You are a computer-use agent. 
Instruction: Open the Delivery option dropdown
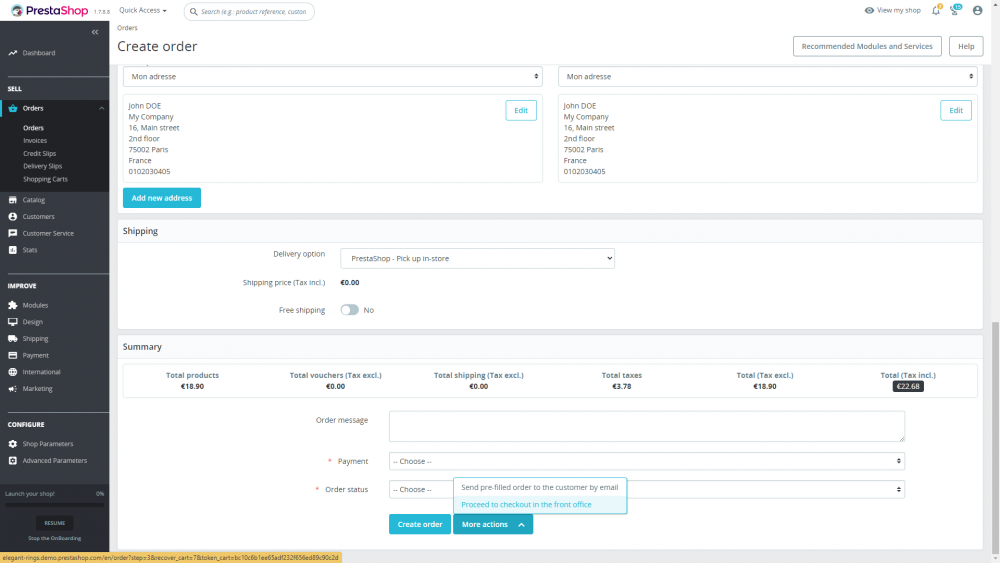(x=477, y=258)
